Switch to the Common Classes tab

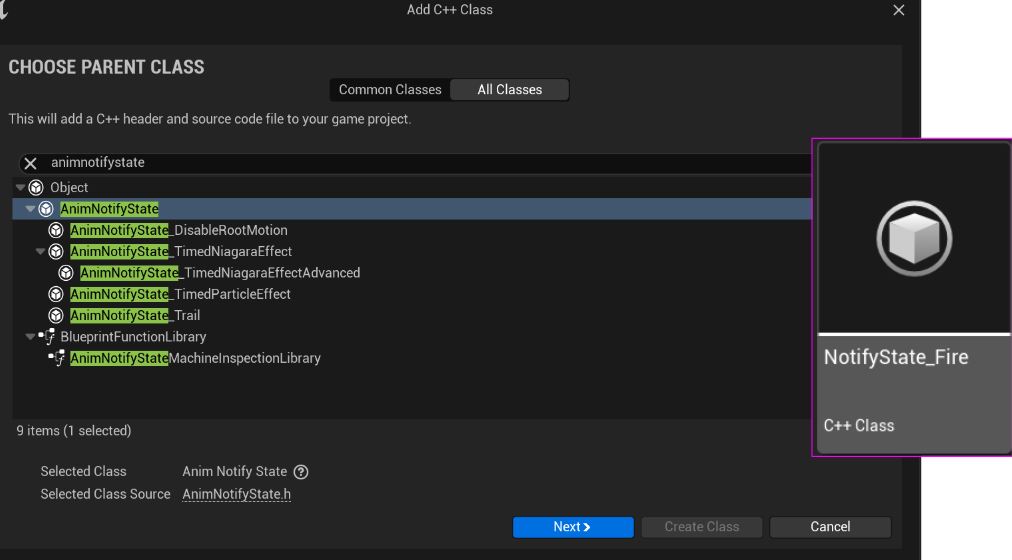coord(390,90)
